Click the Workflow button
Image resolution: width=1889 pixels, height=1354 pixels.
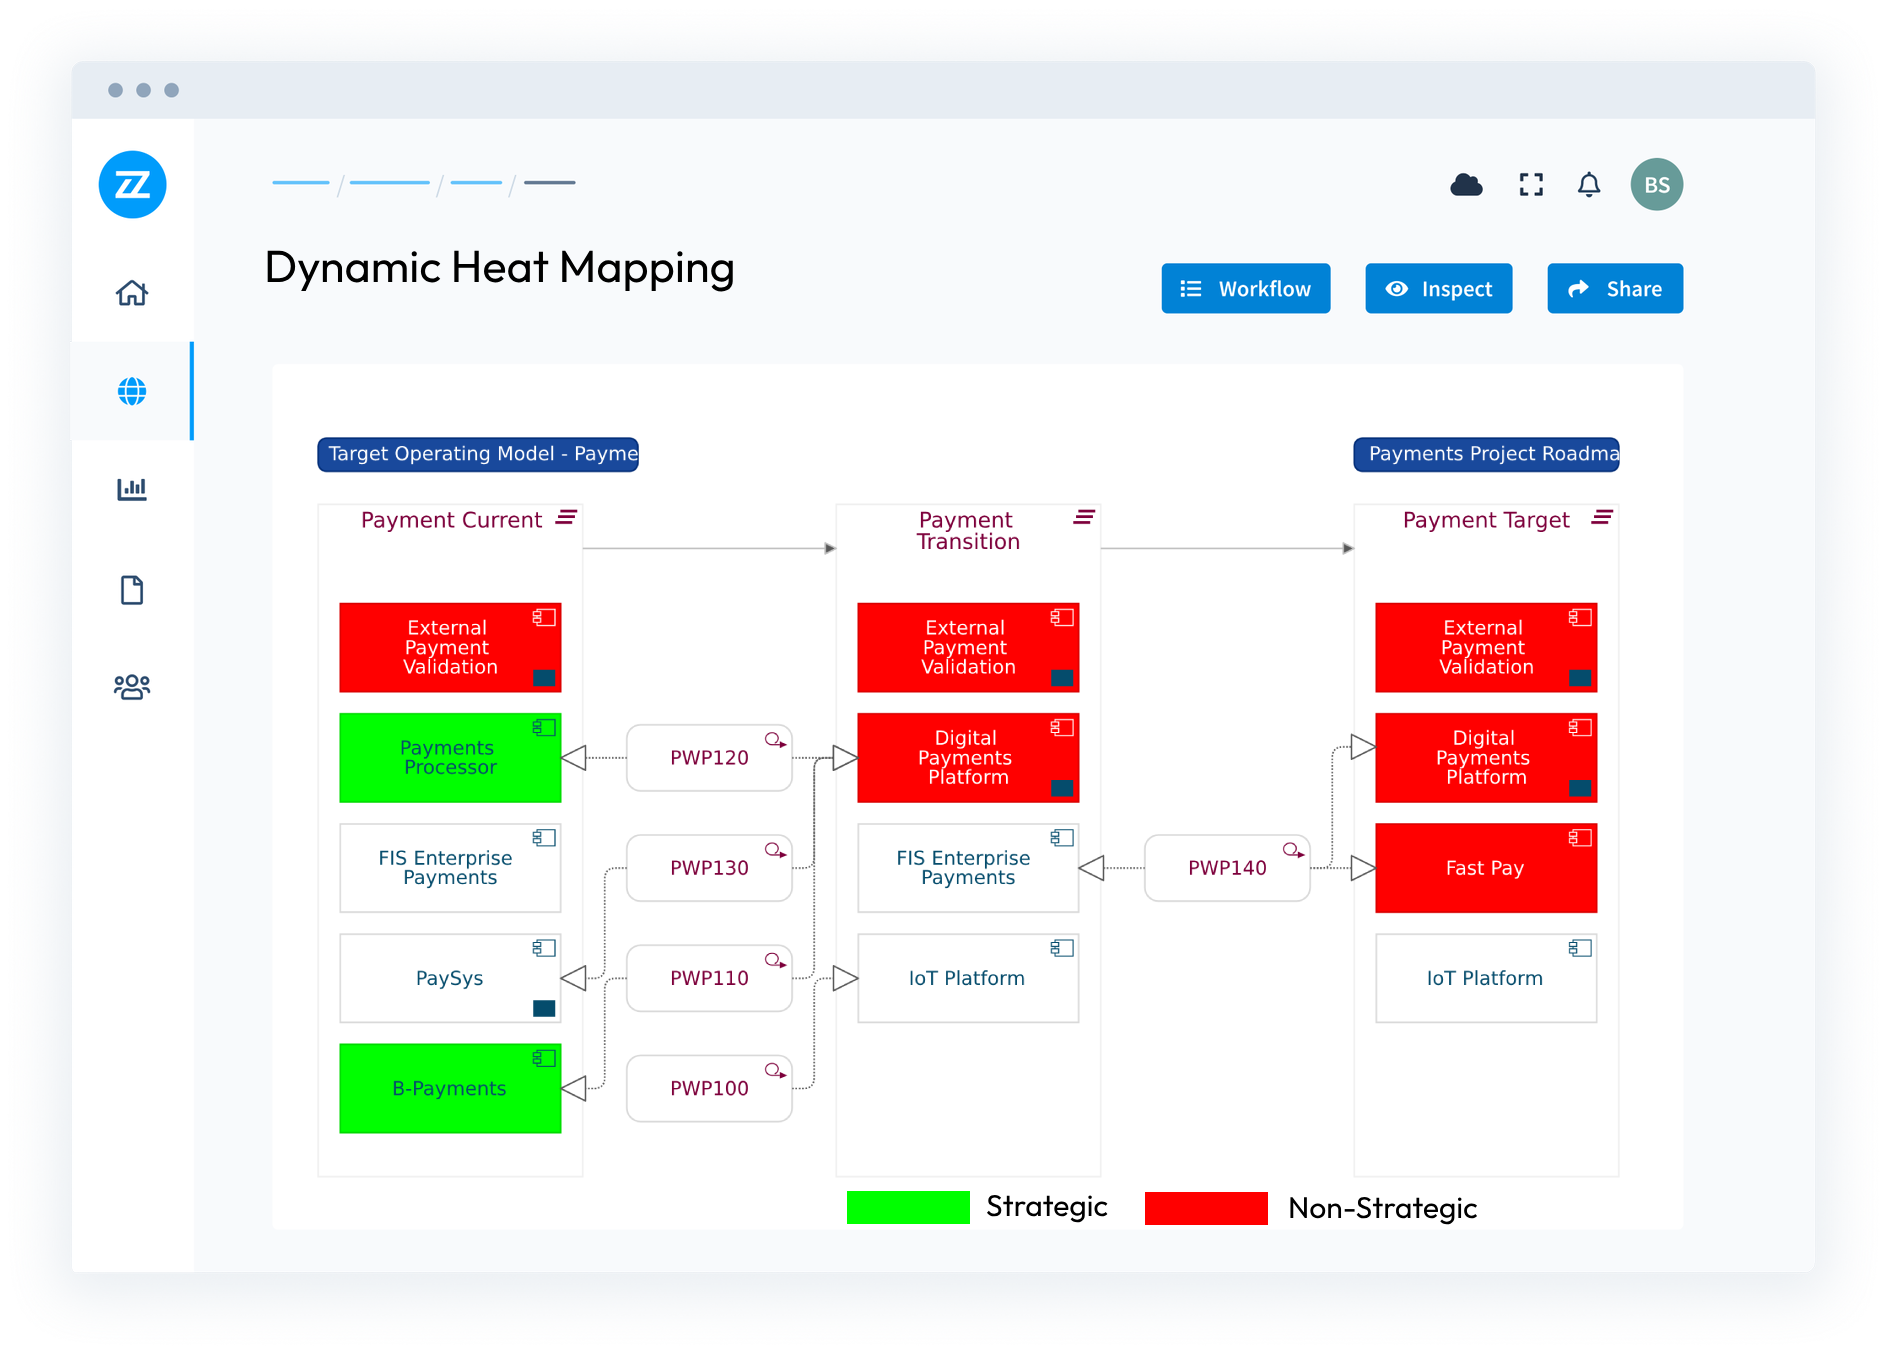1245,289
